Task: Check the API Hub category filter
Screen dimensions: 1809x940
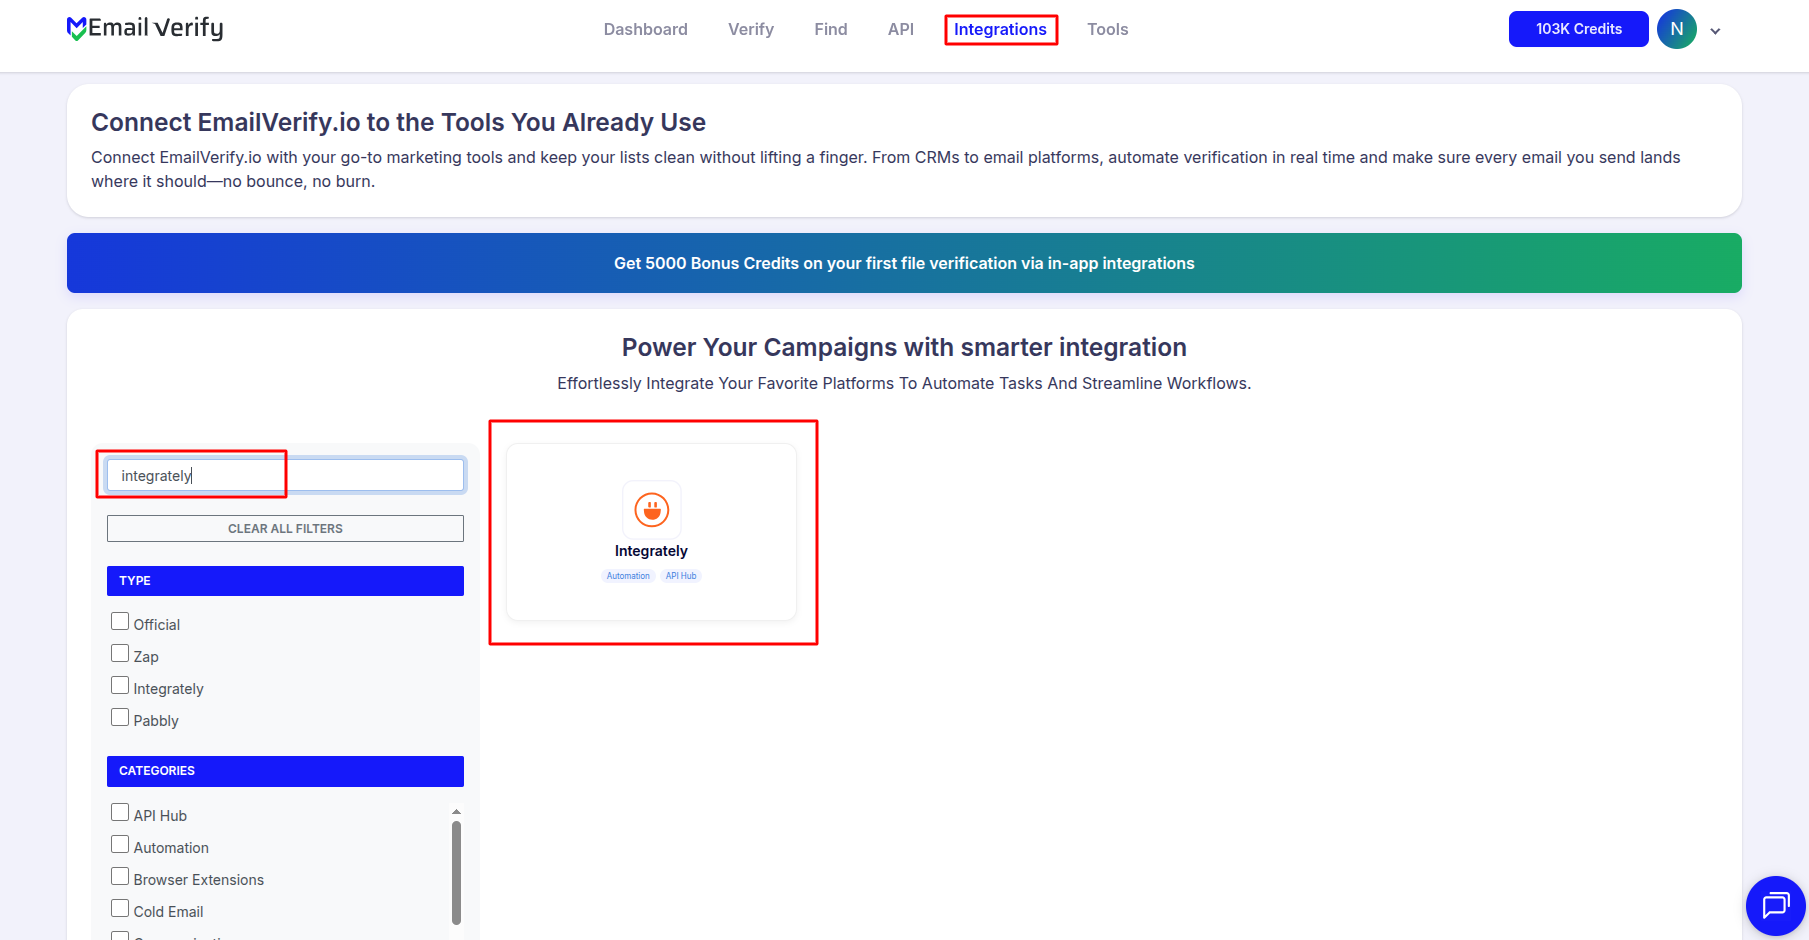Action: [120, 813]
